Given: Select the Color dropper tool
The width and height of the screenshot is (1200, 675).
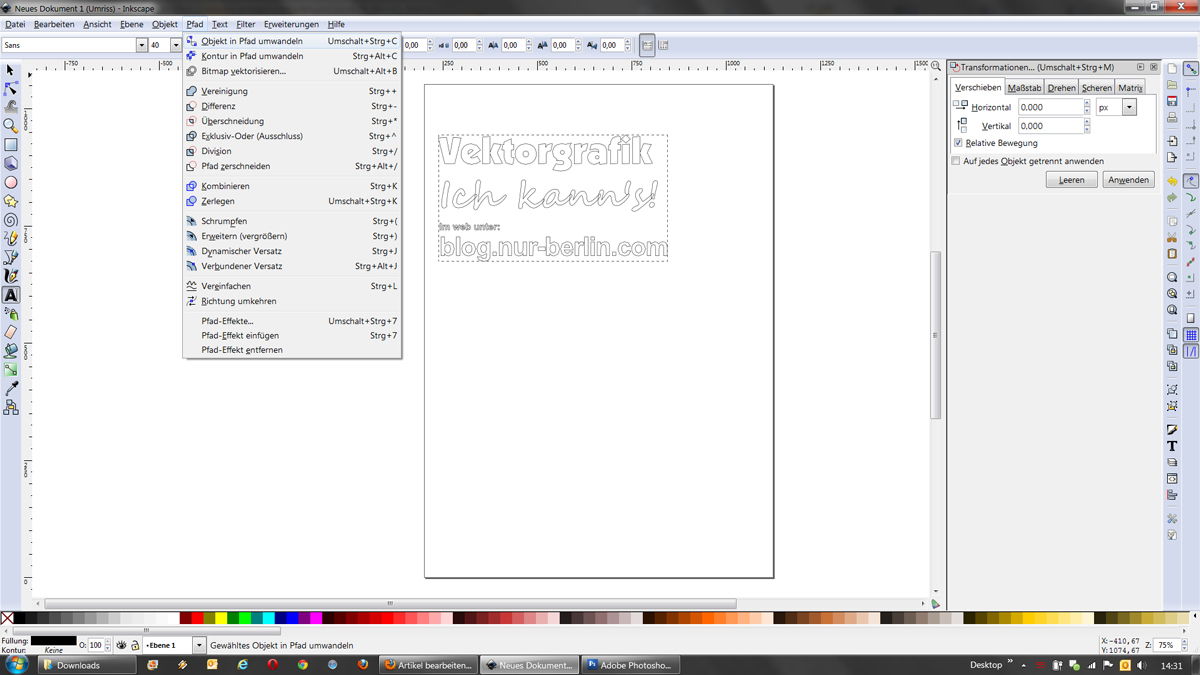Looking at the screenshot, I should click(x=11, y=388).
